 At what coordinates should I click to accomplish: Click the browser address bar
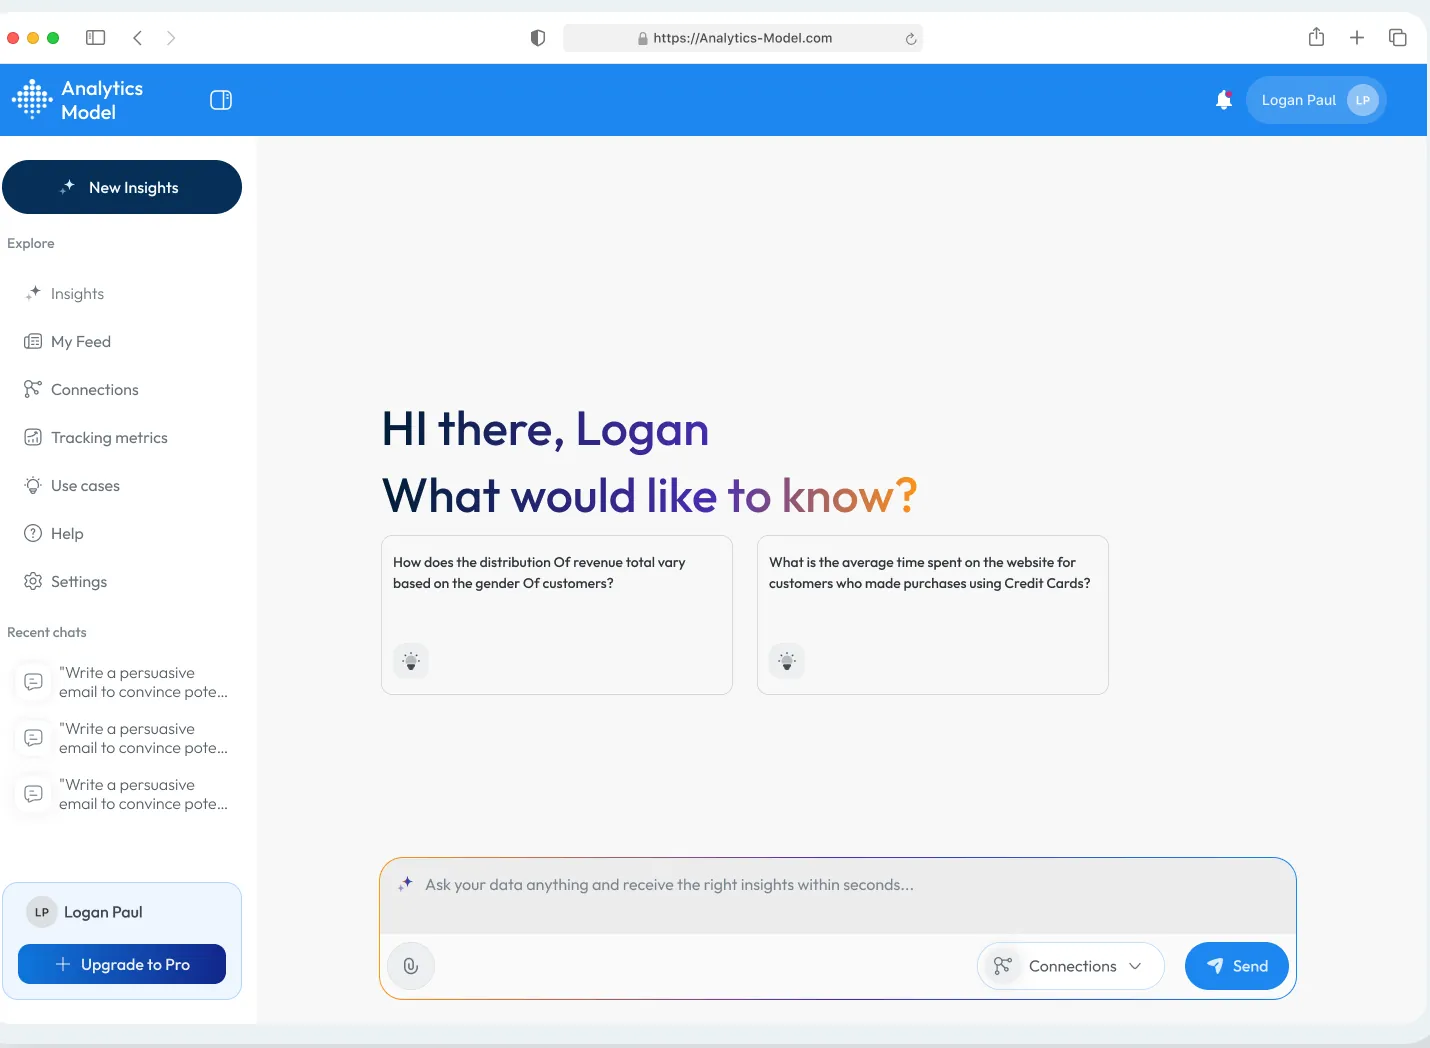743,38
